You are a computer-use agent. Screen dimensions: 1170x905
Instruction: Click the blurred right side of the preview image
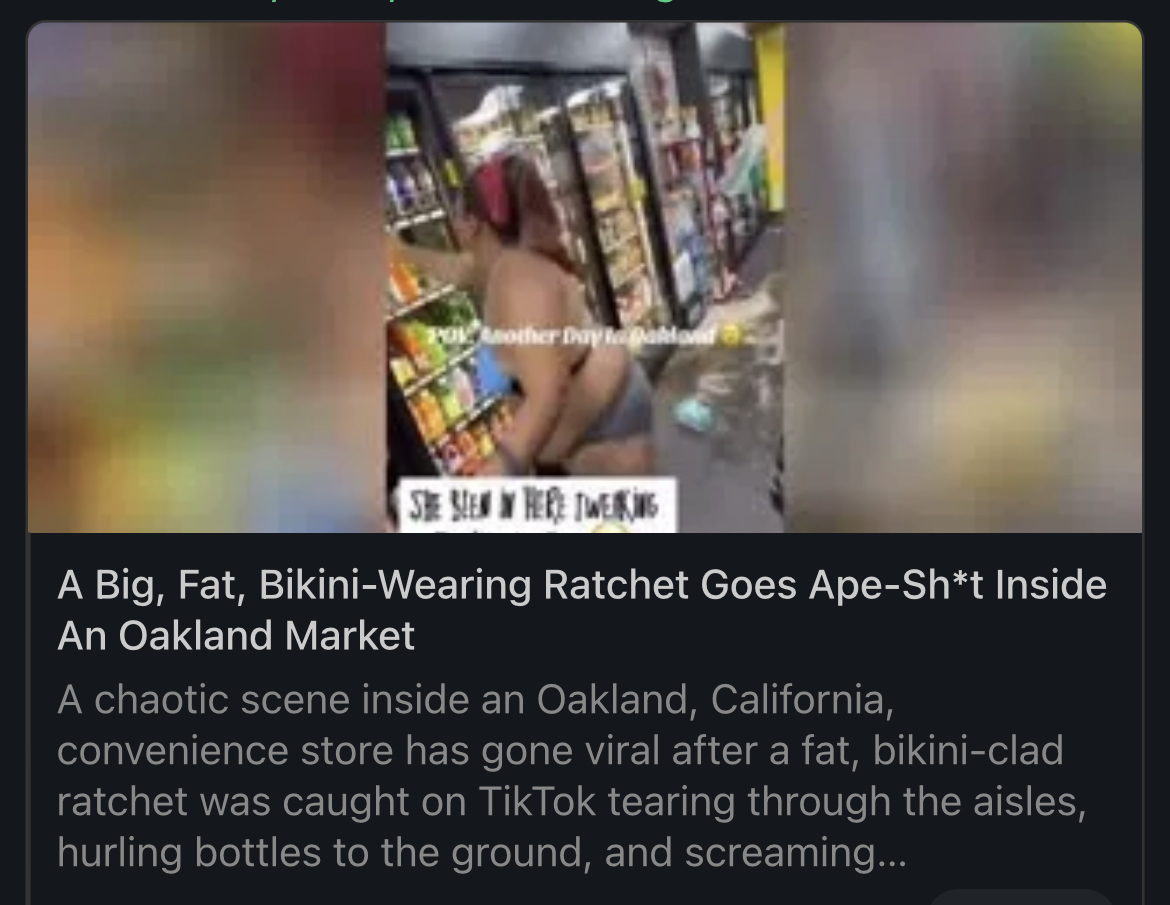click(963, 278)
